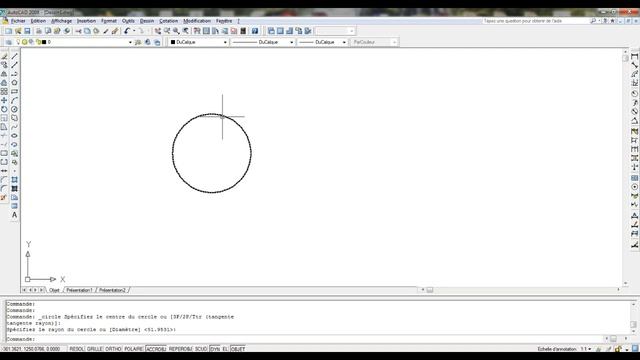Switch to the Objet model tab
640x360 pixels.
point(54,290)
